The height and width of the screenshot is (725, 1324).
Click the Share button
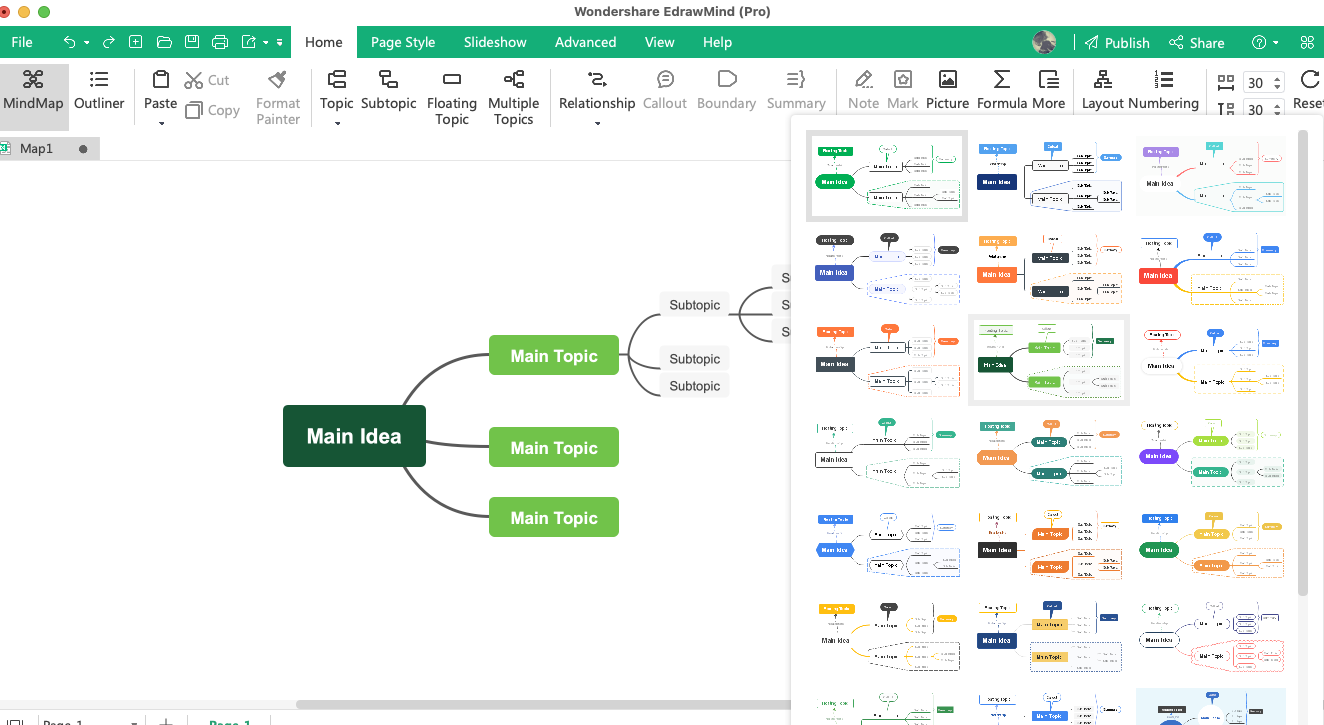(x=1197, y=42)
